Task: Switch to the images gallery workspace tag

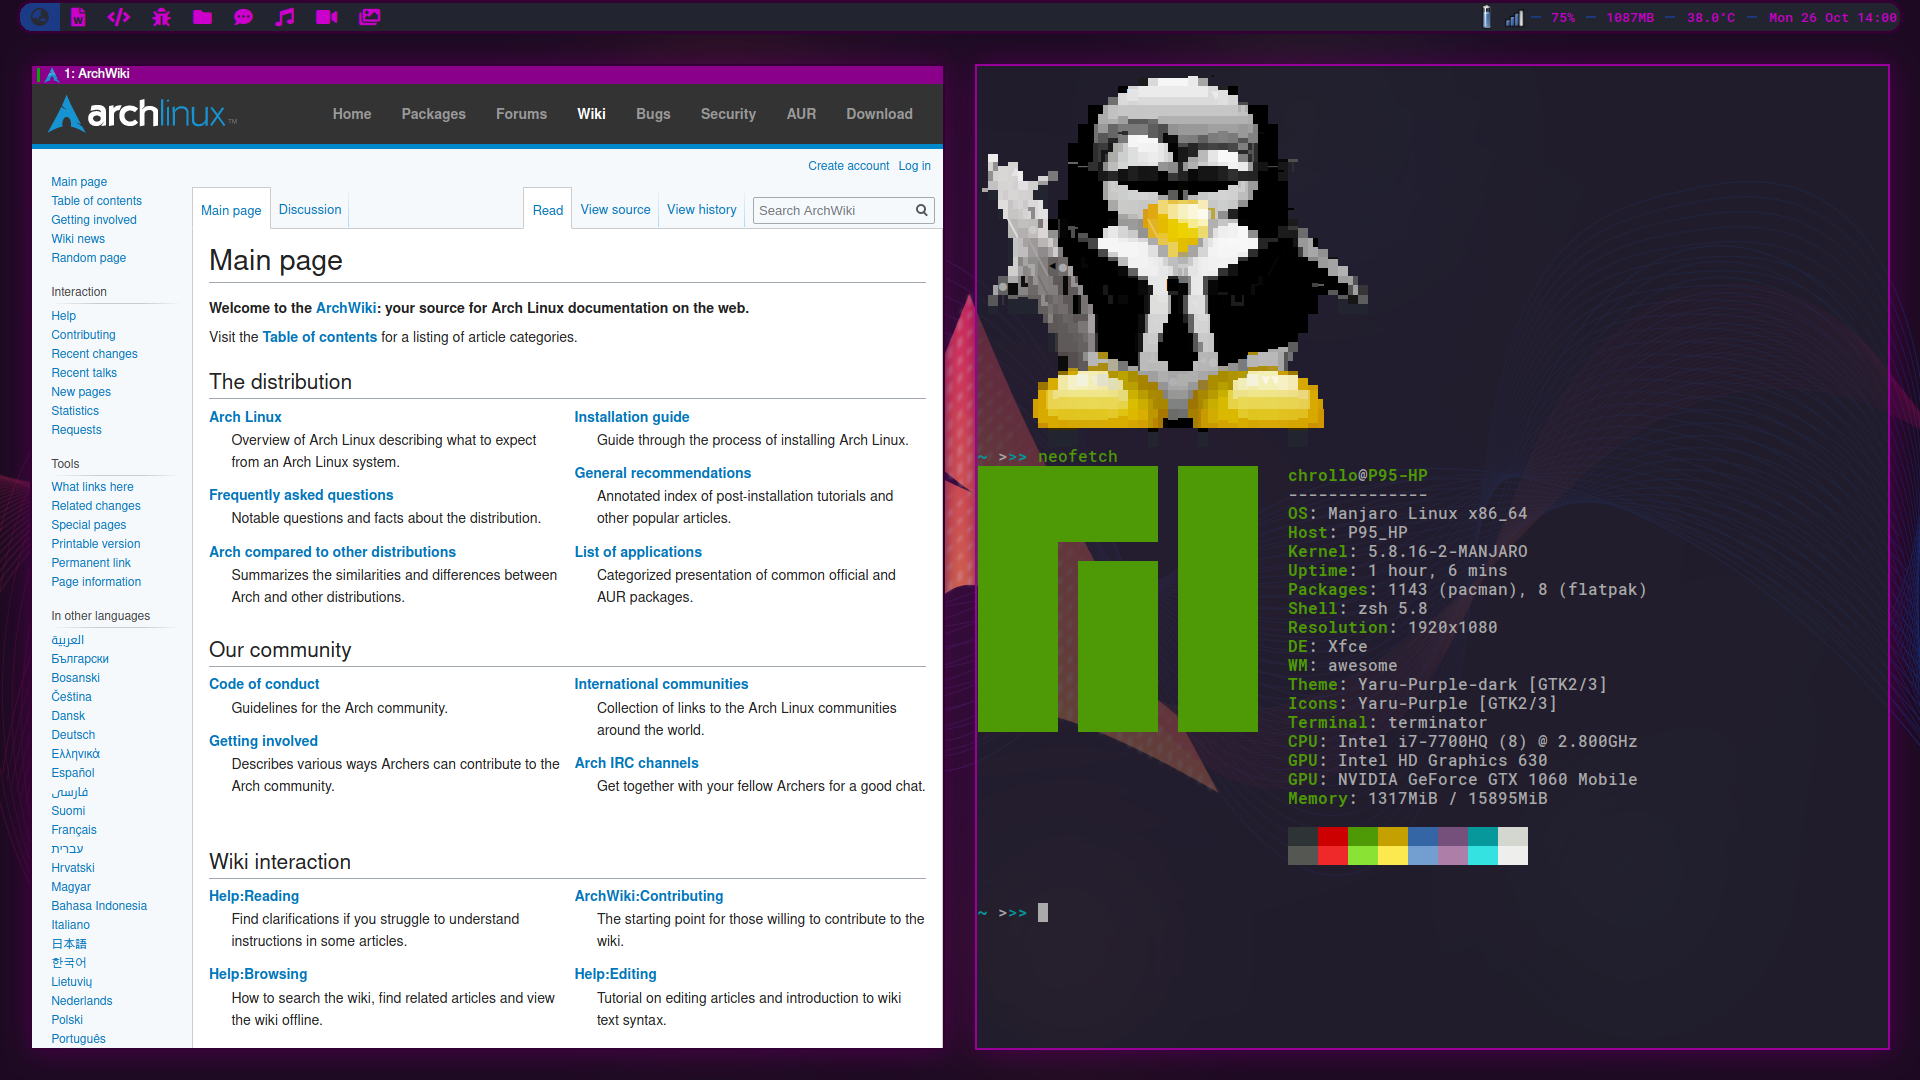Action: pos(369,17)
